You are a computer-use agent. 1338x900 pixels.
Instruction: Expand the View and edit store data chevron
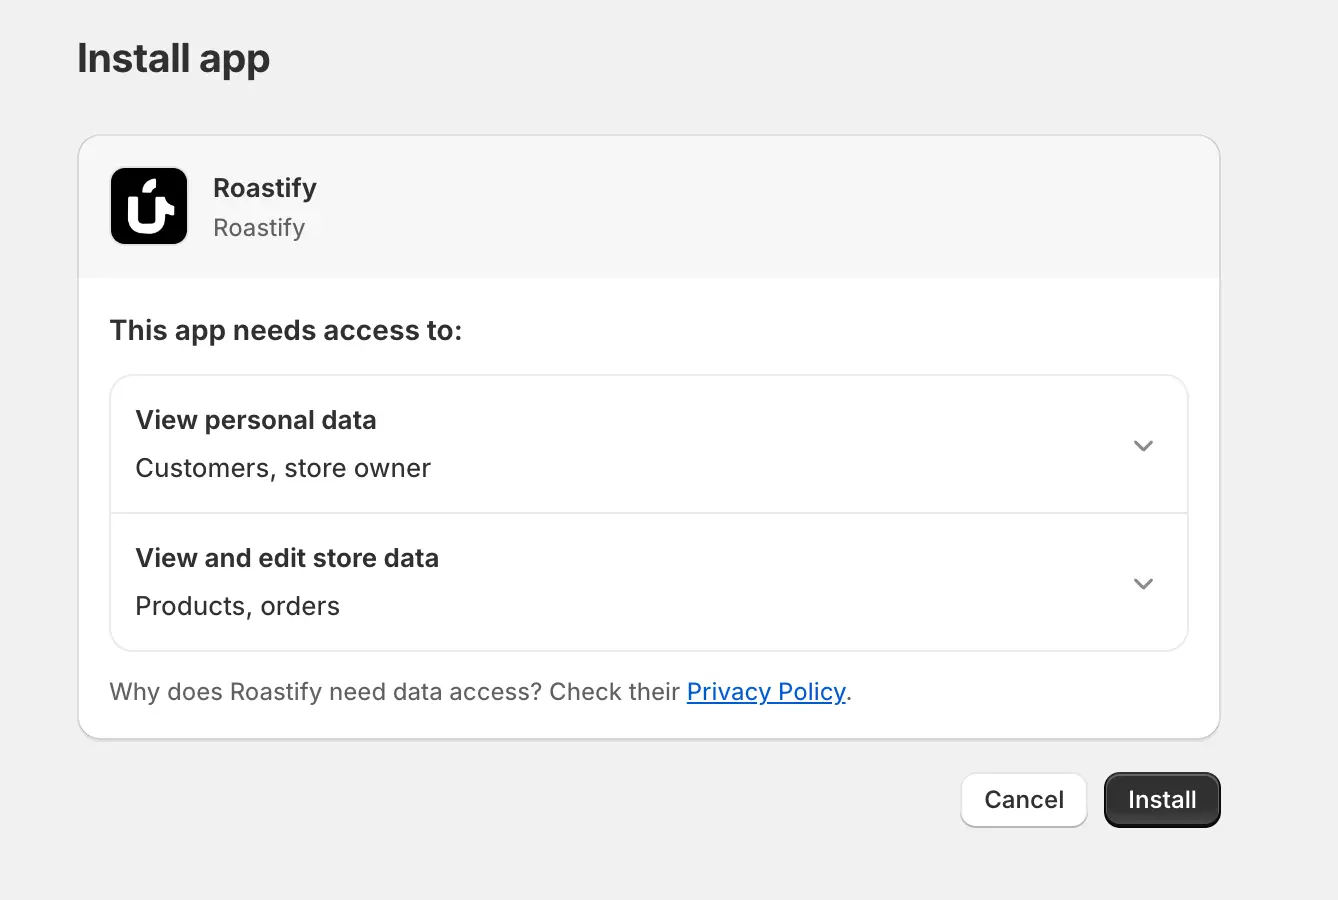click(x=1143, y=583)
